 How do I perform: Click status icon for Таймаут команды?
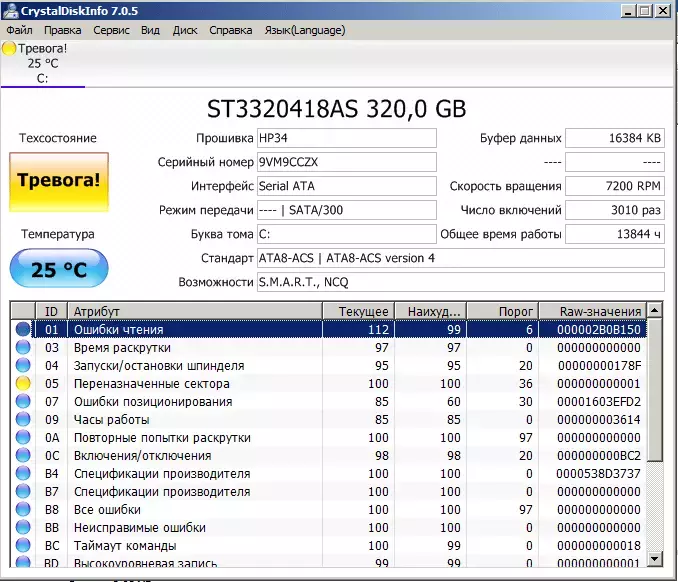(23, 546)
